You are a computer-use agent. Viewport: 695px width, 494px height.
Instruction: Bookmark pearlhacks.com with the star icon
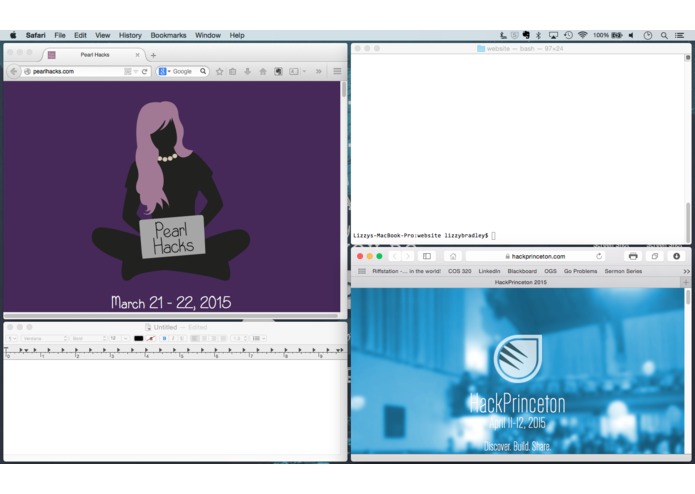pos(219,71)
